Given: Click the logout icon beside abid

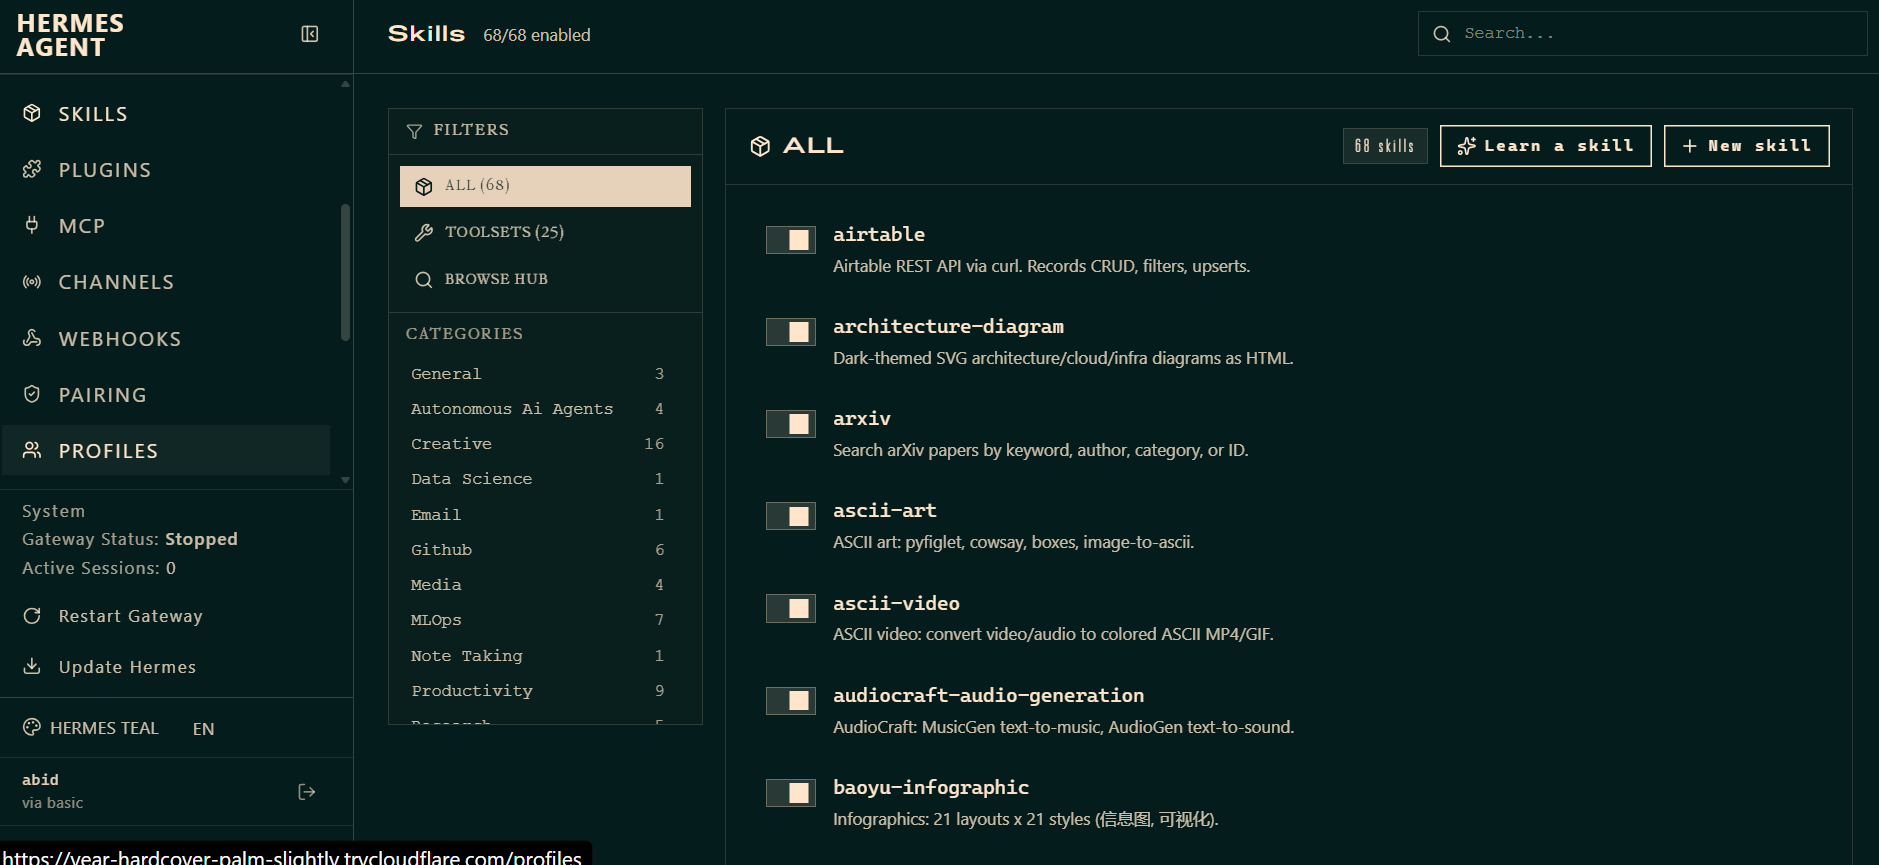Looking at the screenshot, I should 307,792.
